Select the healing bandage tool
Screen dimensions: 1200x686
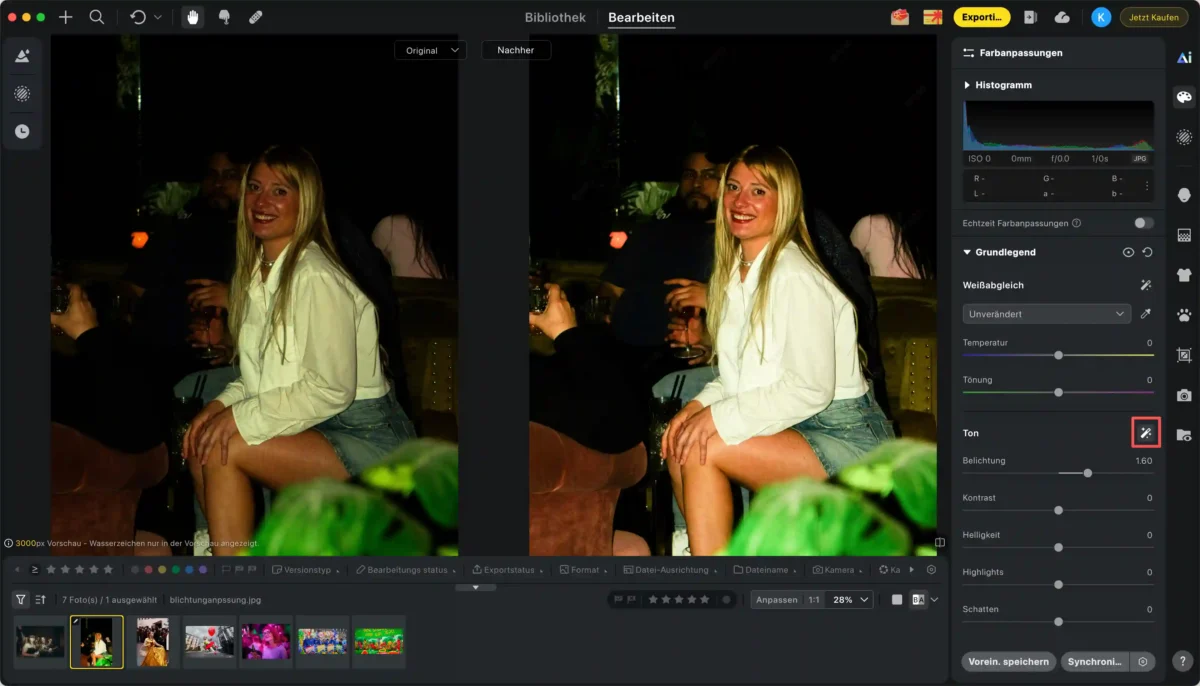point(255,17)
